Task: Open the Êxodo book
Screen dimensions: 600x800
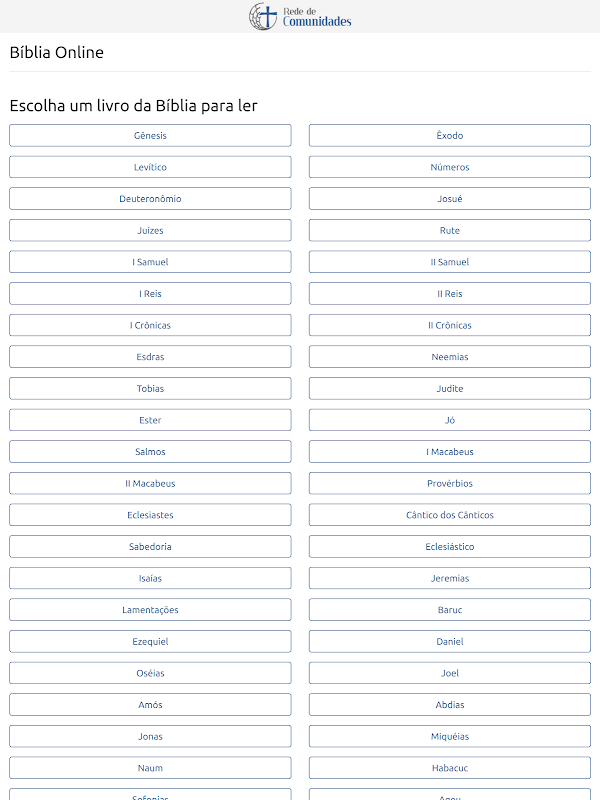Action: (449, 135)
